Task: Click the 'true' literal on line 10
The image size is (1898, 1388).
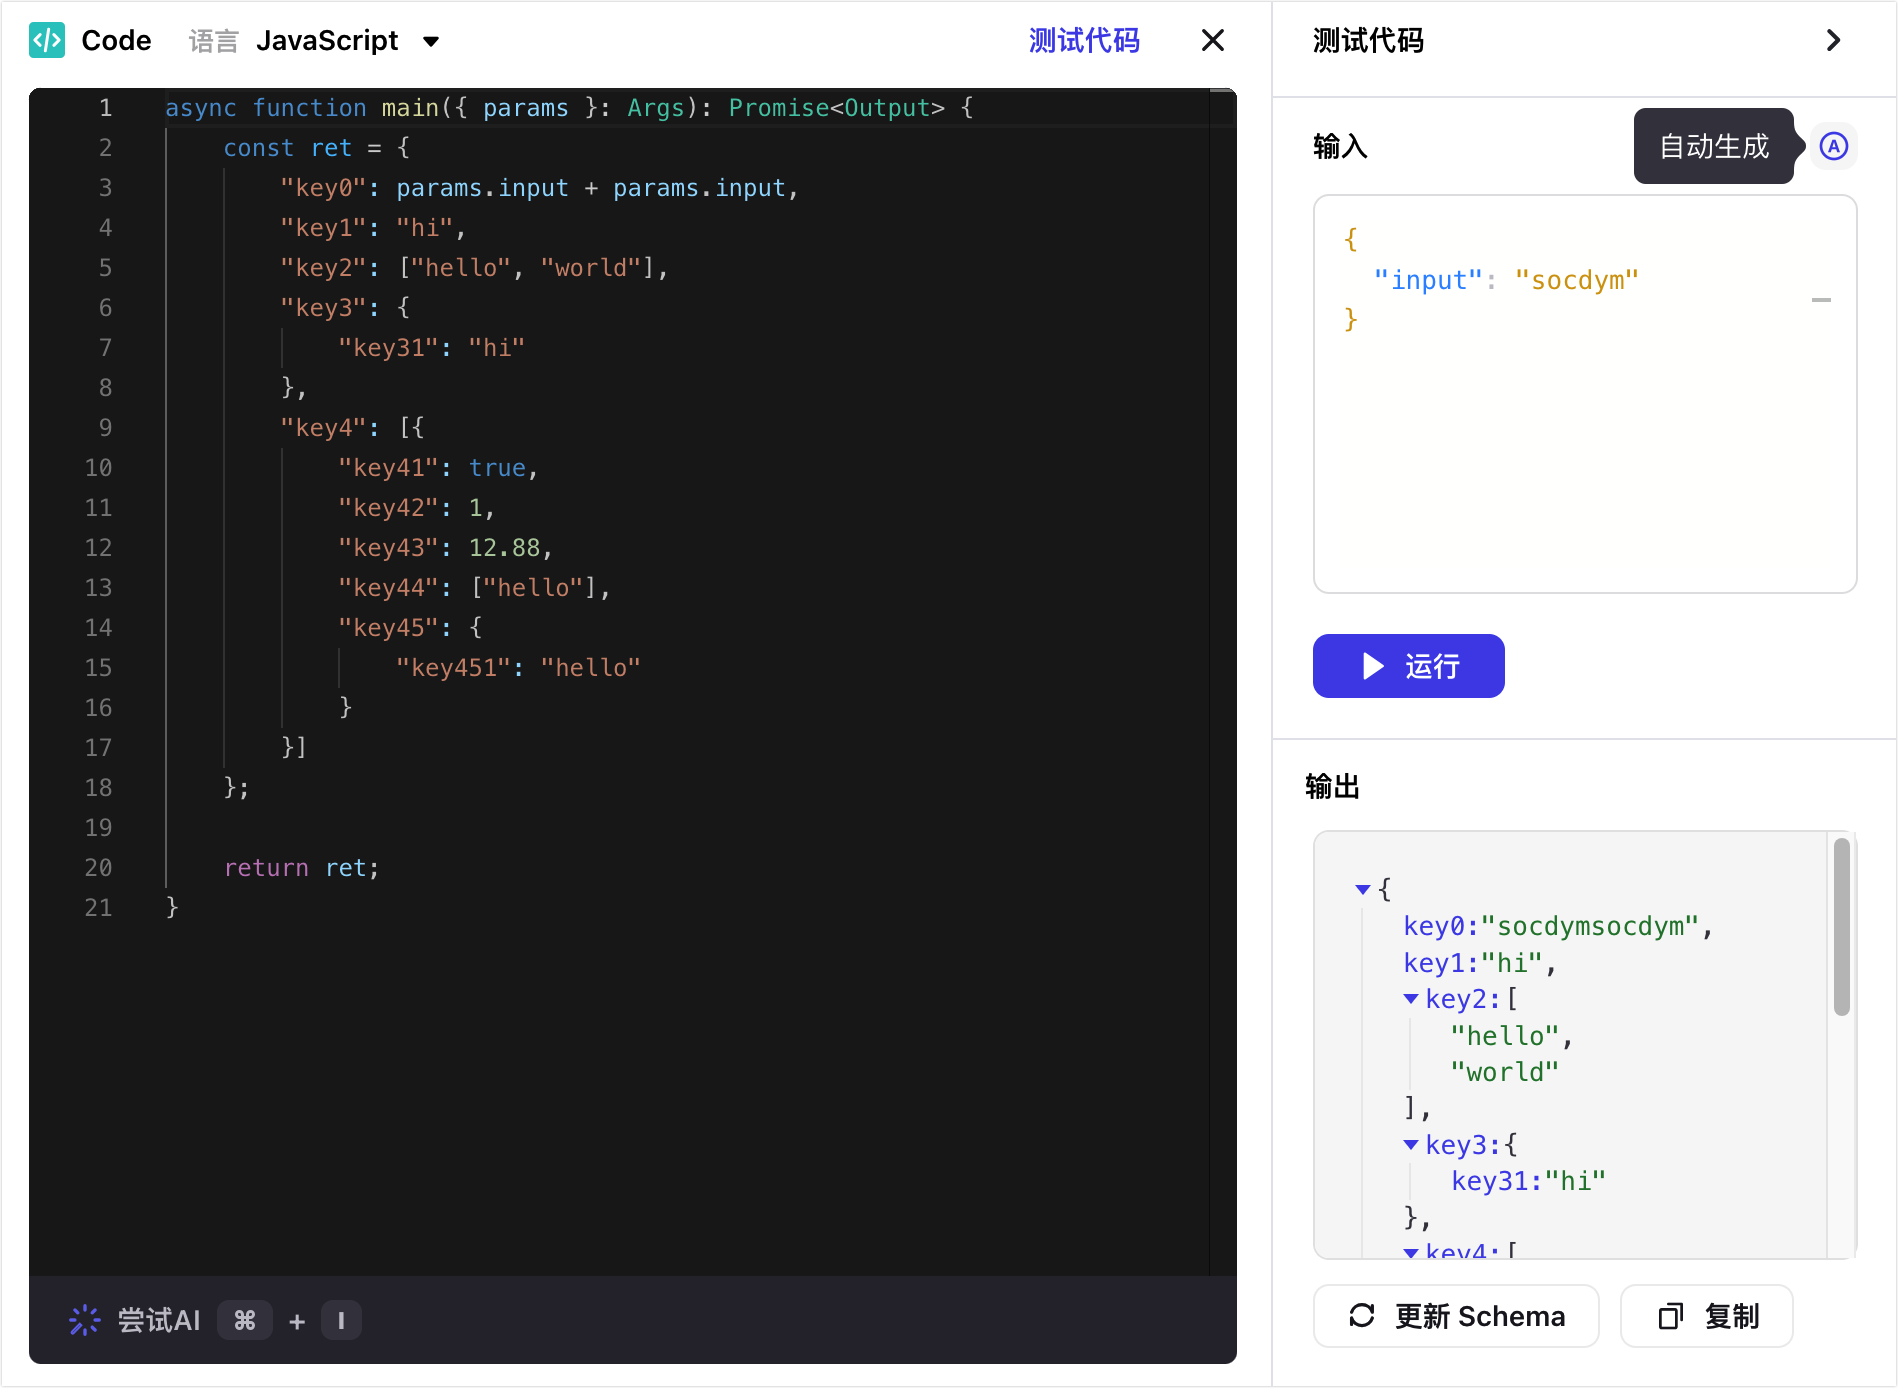Action: [497, 468]
